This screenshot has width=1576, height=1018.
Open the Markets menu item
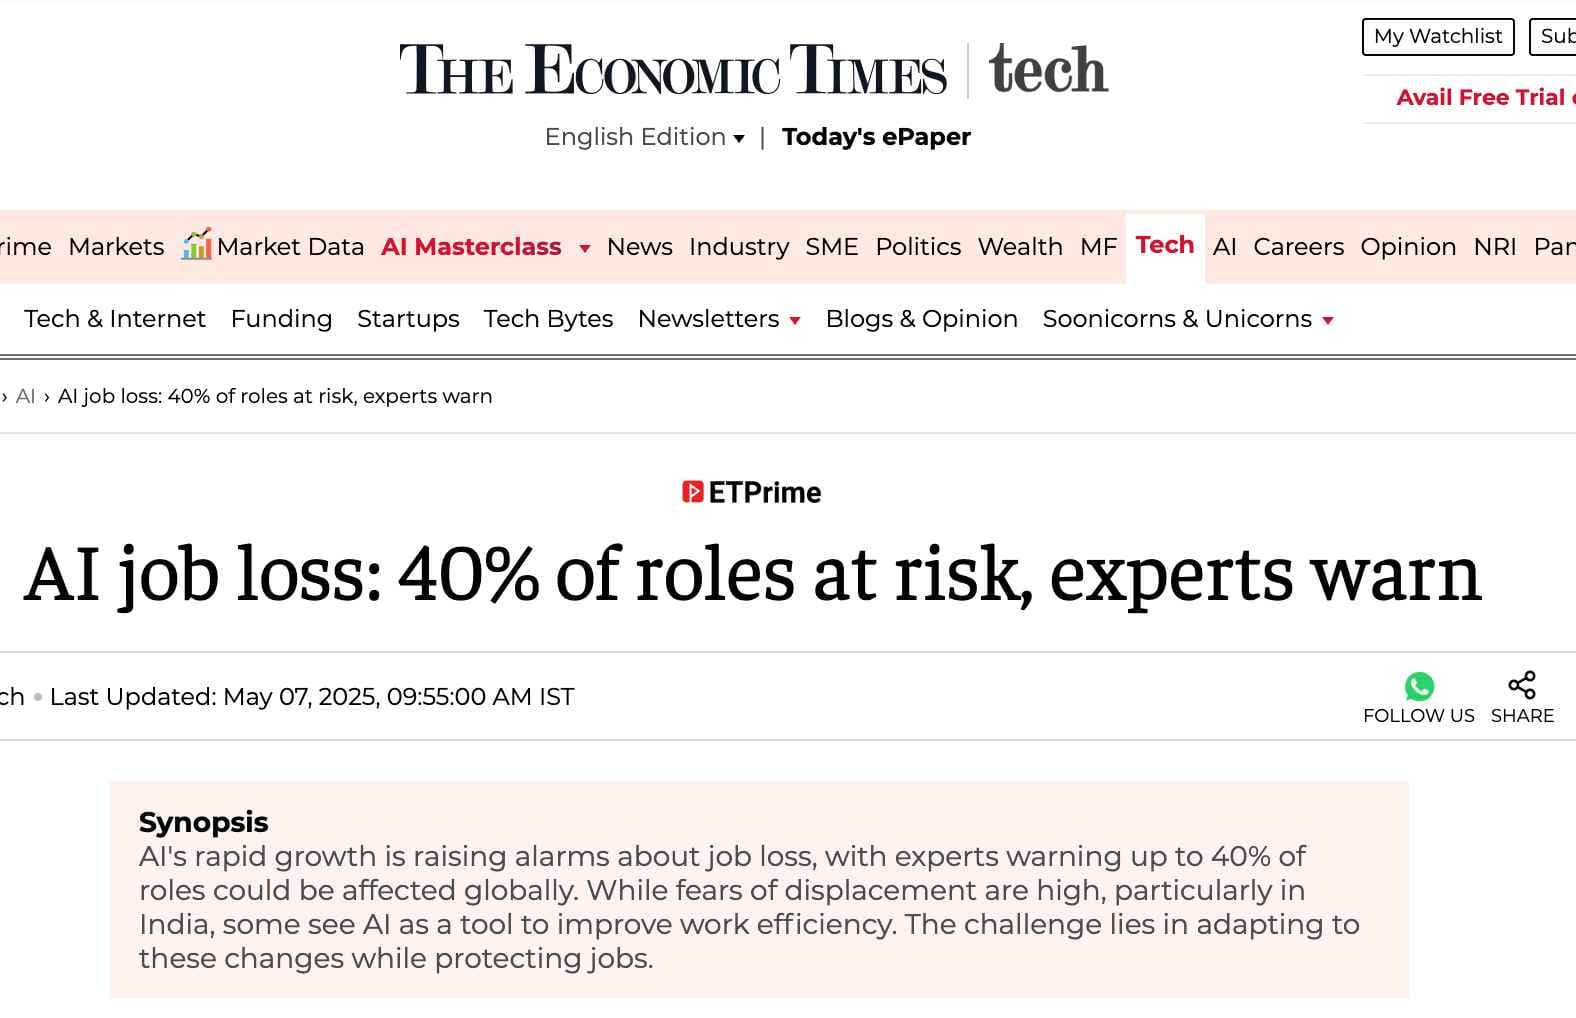pyautogui.click(x=116, y=247)
